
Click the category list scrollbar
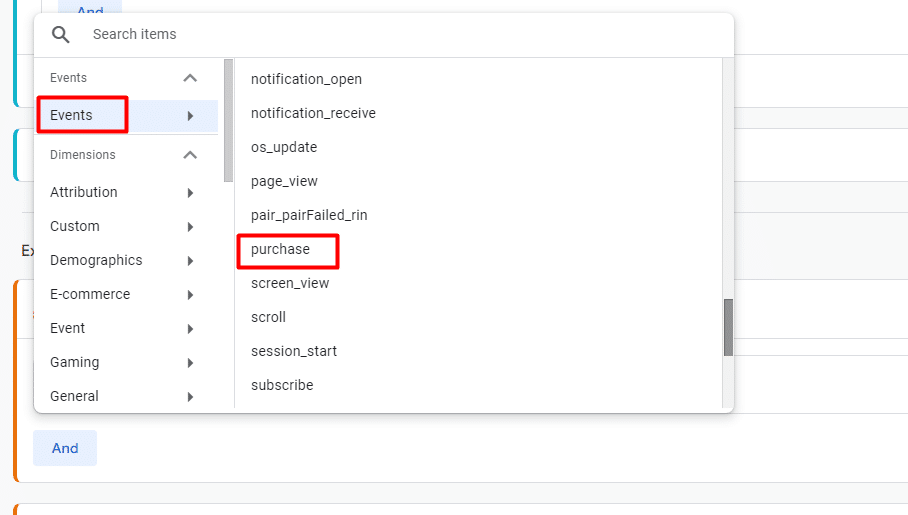pyautogui.click(x=228, y=120)
